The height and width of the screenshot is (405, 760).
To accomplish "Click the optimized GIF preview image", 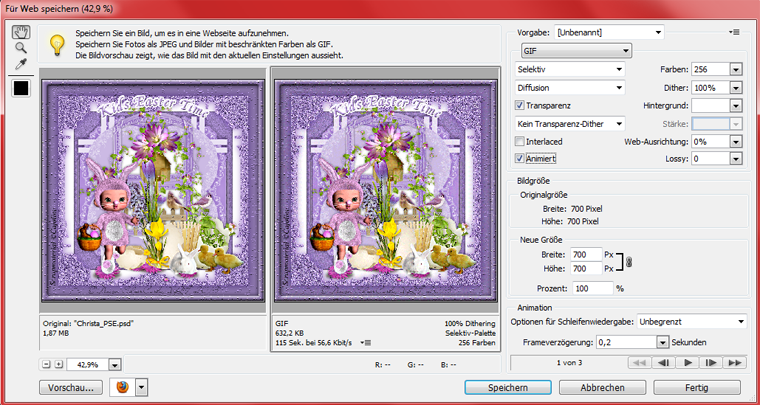I will coord(385,191).
